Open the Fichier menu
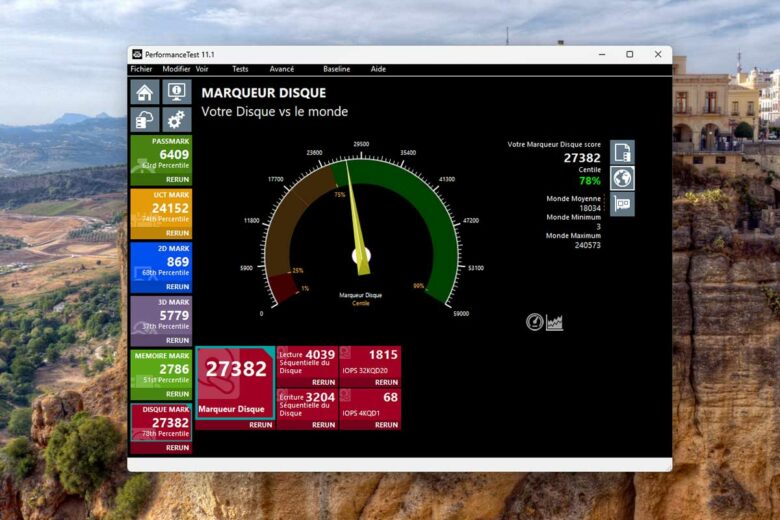Screen dimensions: 780x520 141,69
